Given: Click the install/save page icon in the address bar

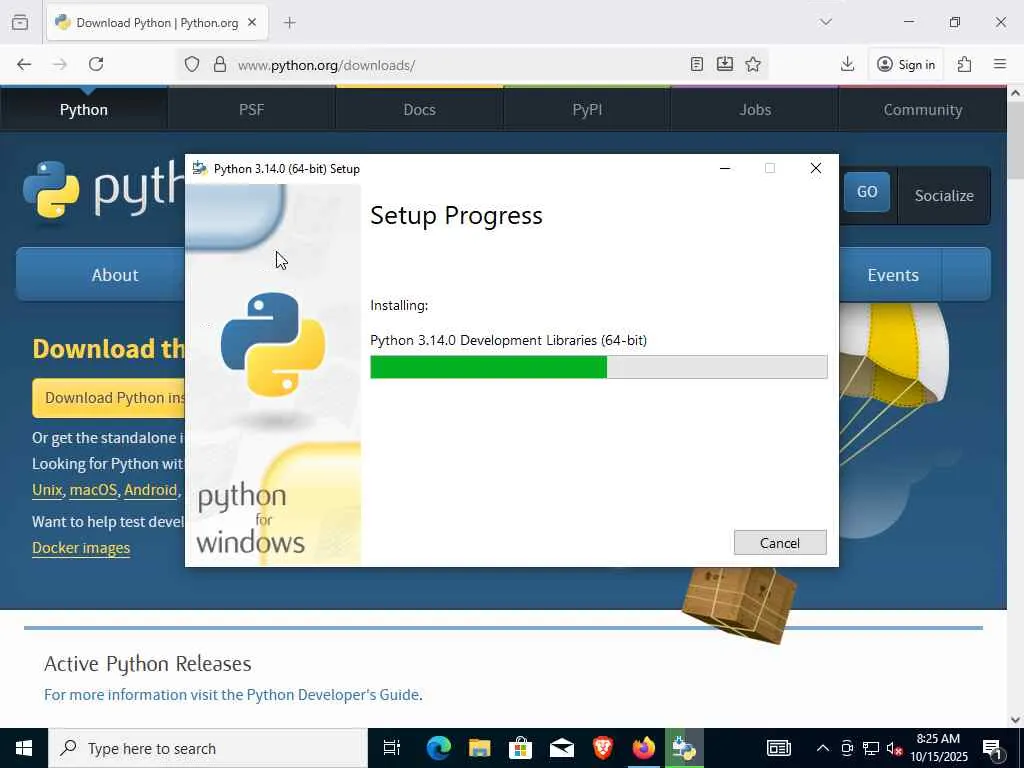Looking at the screenshot, I should (725, 64).
